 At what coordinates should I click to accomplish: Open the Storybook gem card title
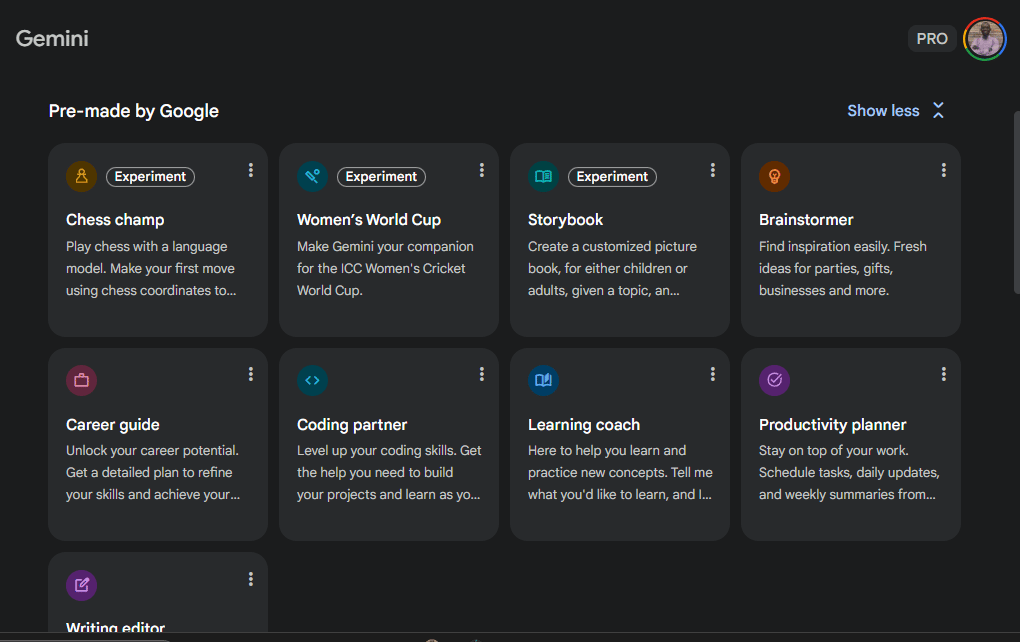click(565, 220)
